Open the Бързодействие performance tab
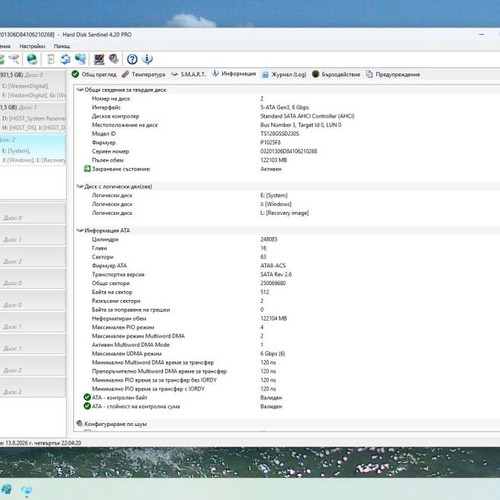 pos(336,74)
